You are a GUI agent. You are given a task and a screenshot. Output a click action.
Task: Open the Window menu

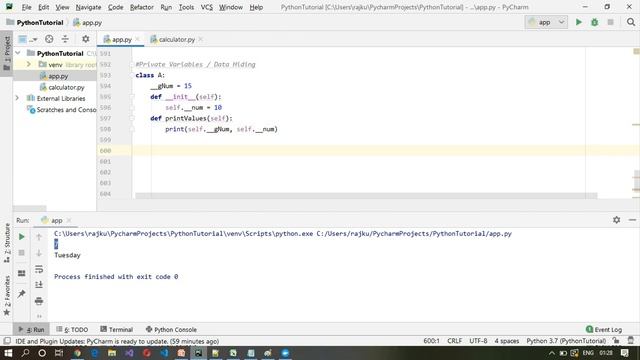pos(231,7)
